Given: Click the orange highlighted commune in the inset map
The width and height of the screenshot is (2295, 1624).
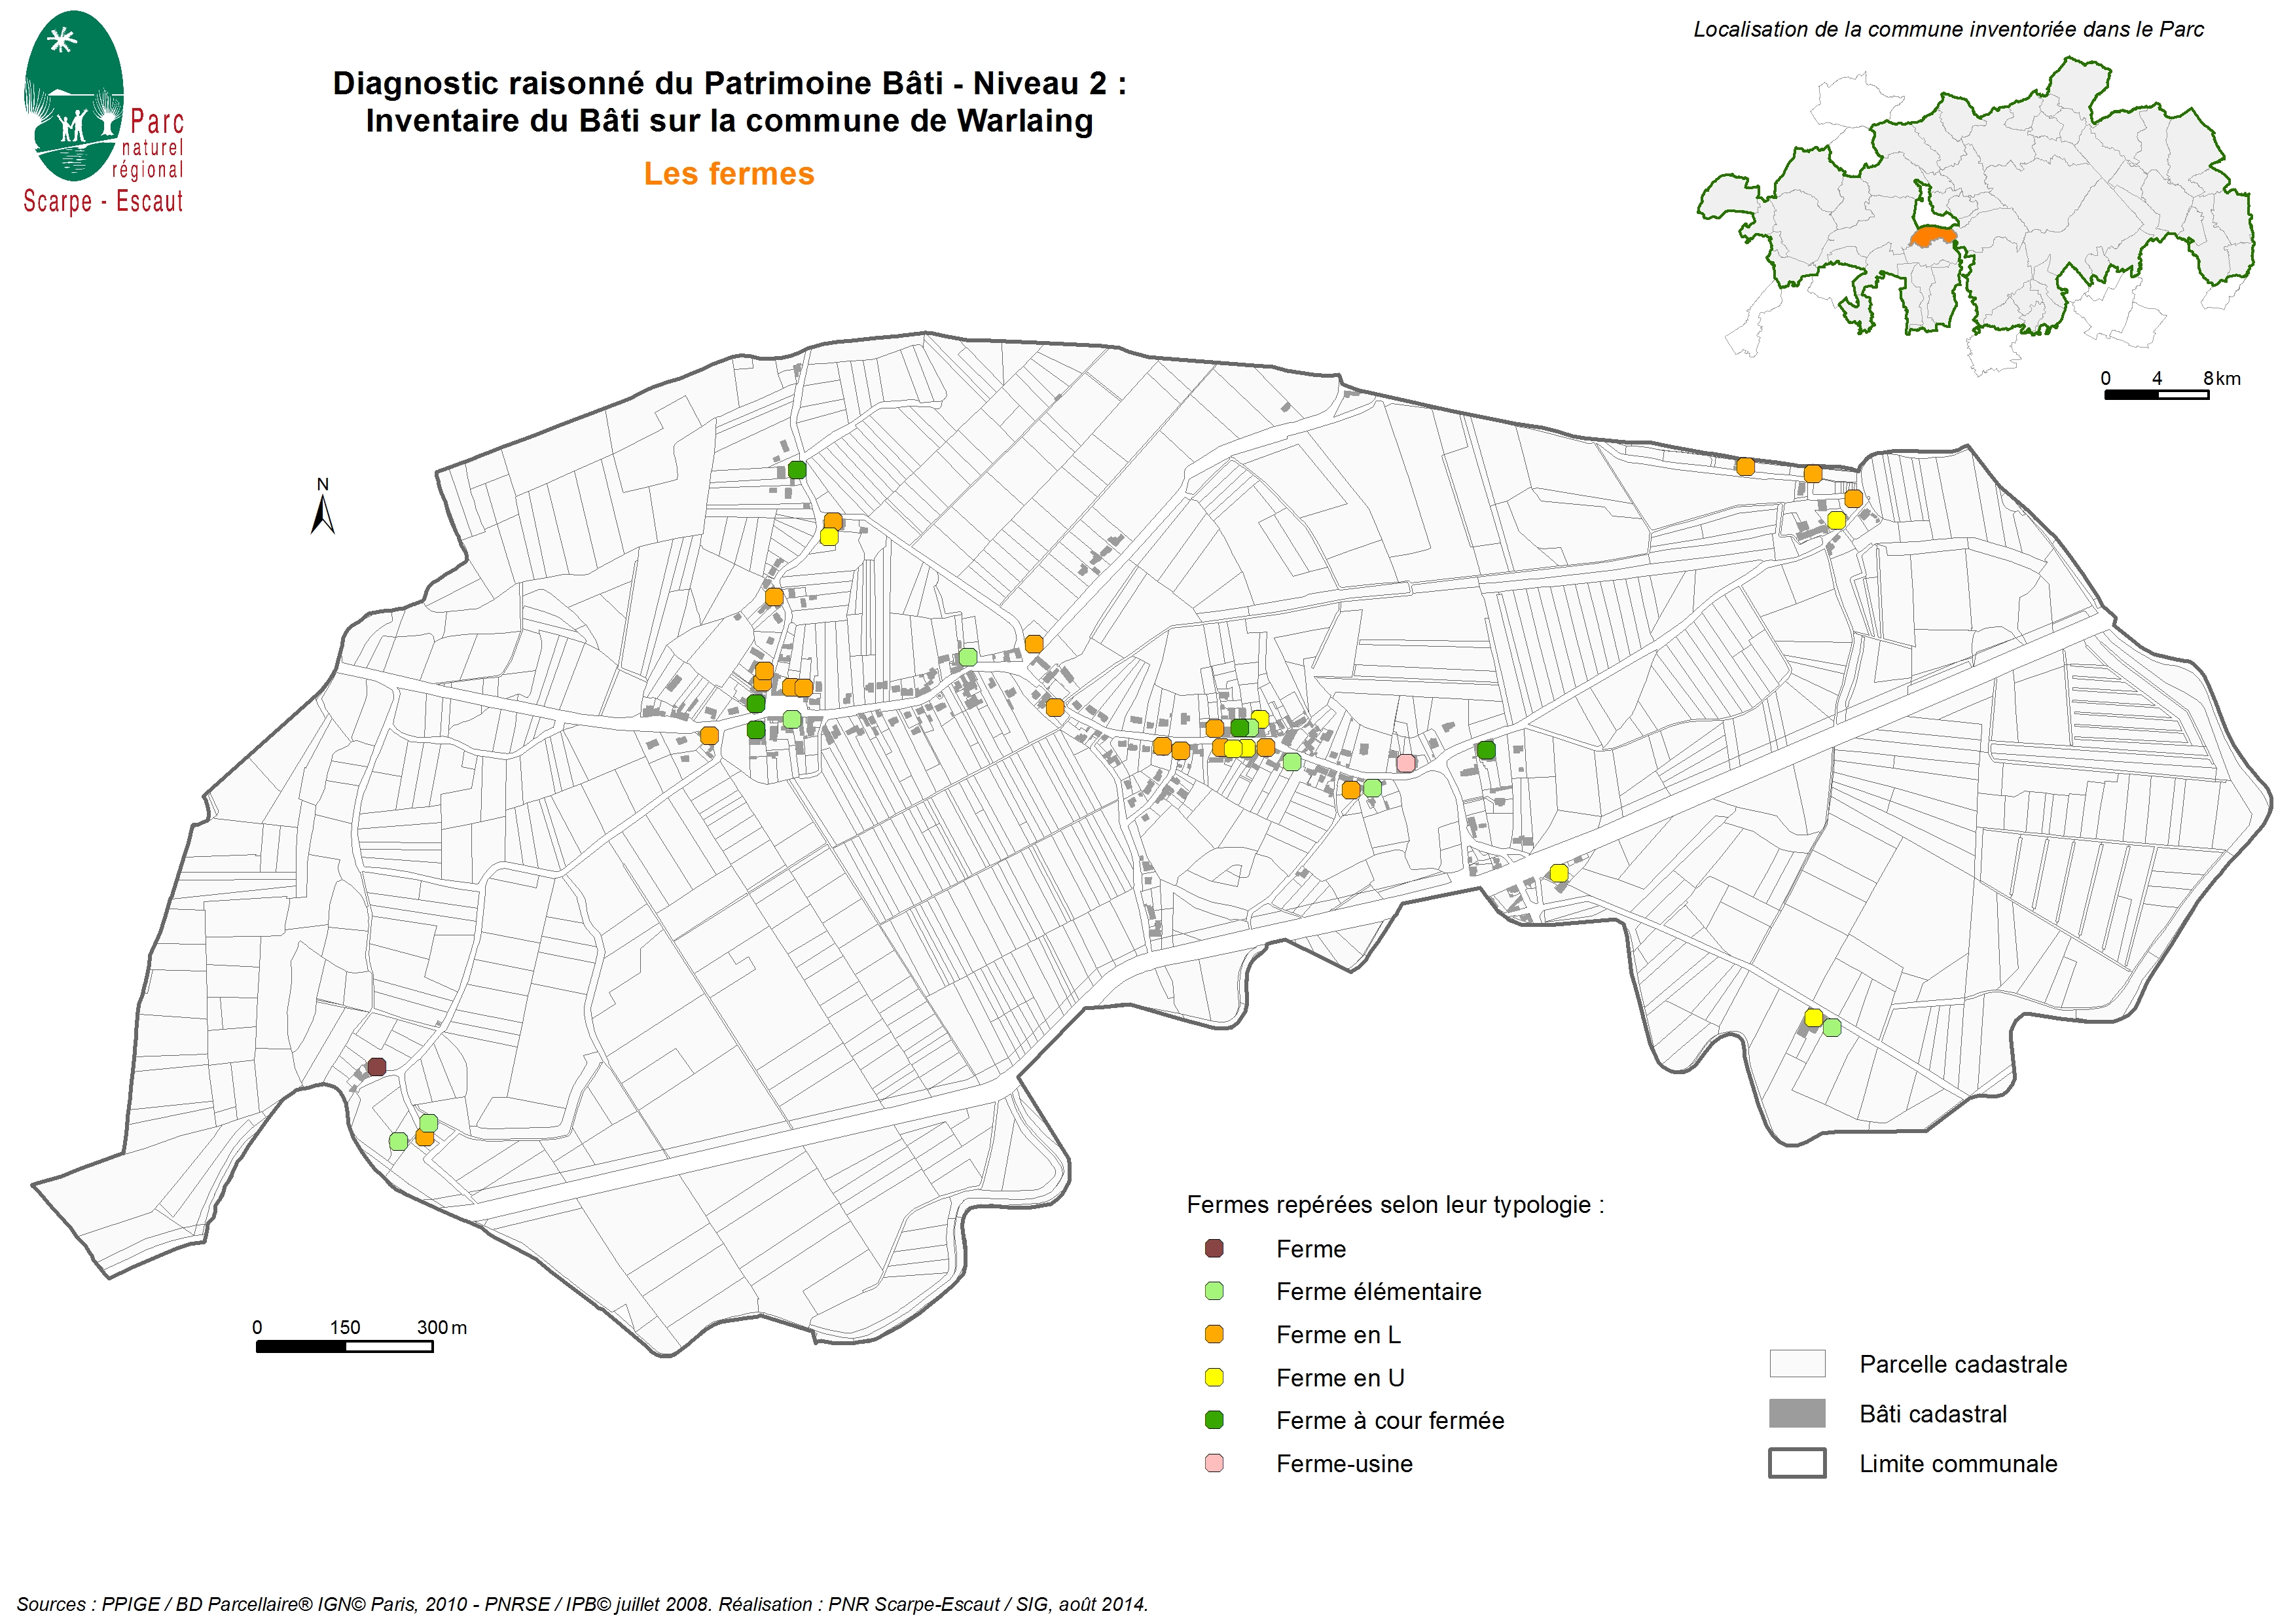Looking at the screenshot, I should (1932, 237).
